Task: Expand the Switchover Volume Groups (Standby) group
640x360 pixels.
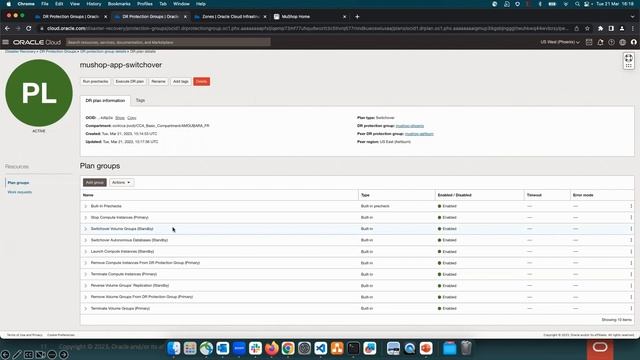Action: (86, 229)
